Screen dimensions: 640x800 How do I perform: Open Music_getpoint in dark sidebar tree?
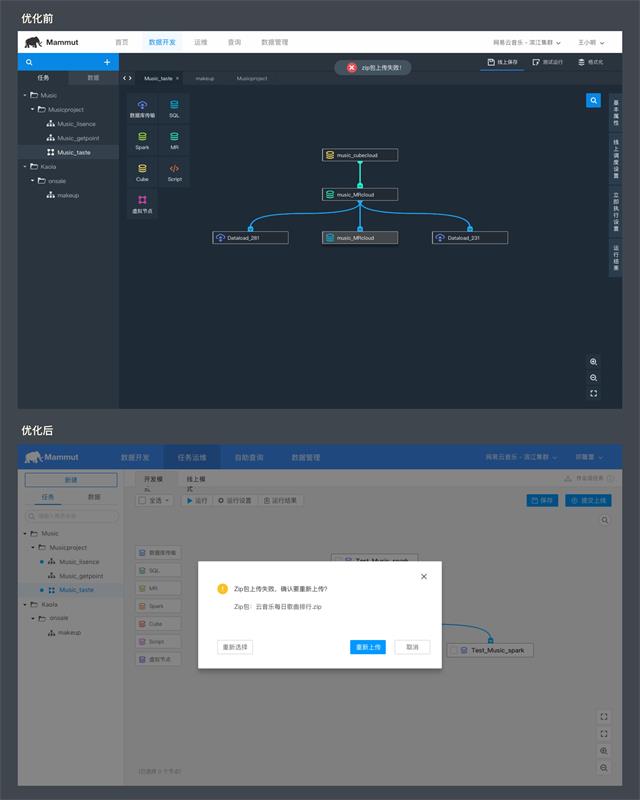coord(73,138)
